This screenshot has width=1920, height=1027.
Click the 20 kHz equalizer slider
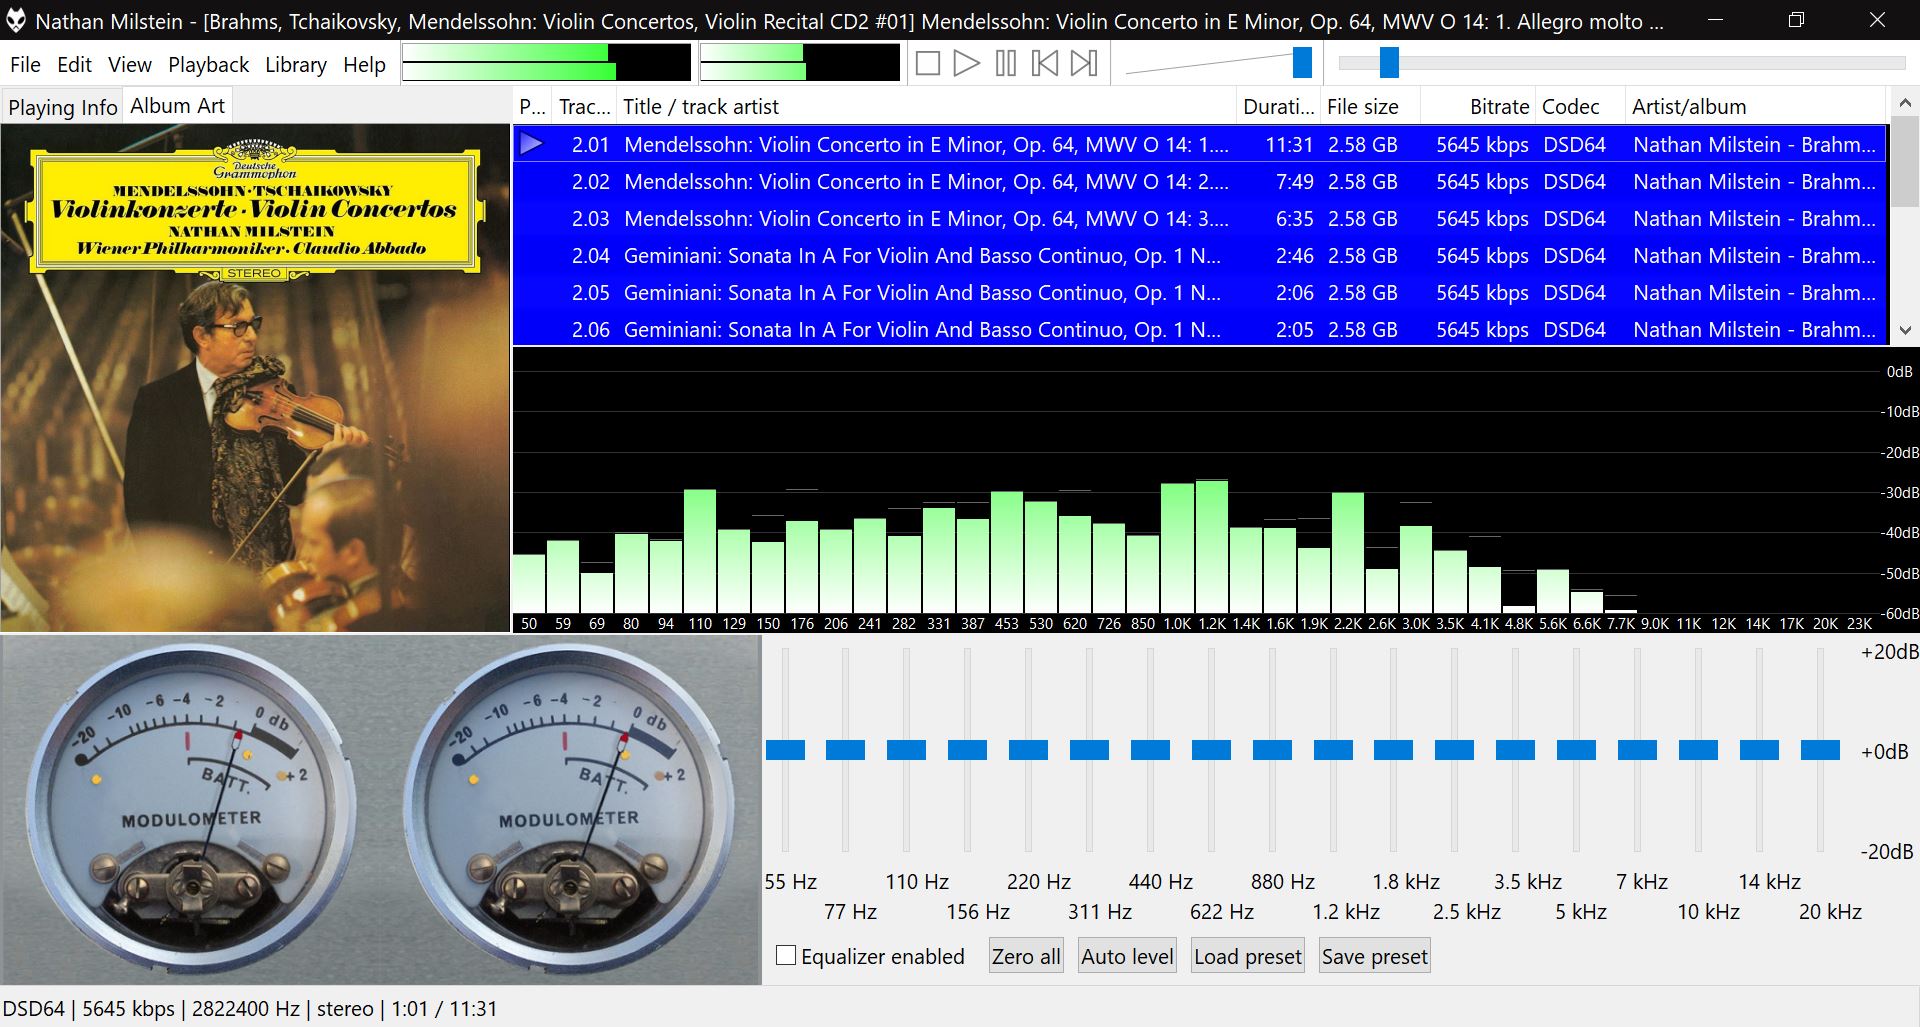click(1820, 750)
